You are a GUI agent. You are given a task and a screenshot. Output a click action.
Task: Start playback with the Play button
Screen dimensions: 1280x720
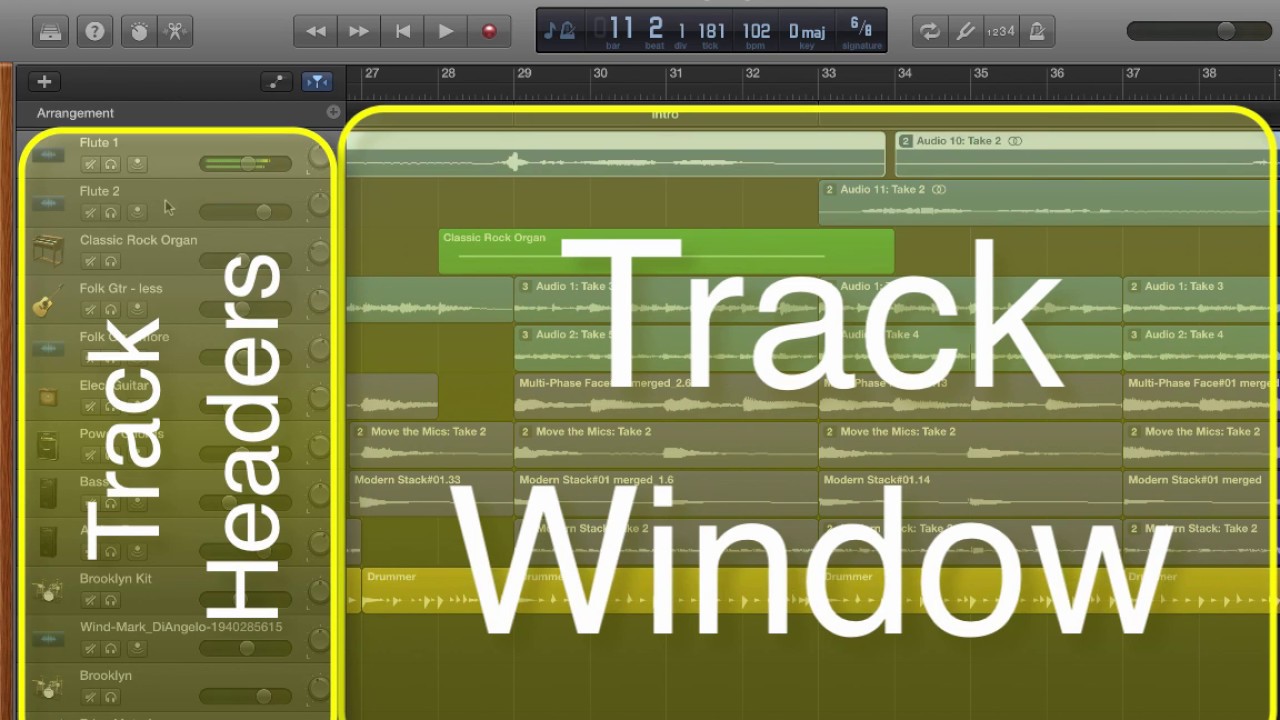[446, 31]
